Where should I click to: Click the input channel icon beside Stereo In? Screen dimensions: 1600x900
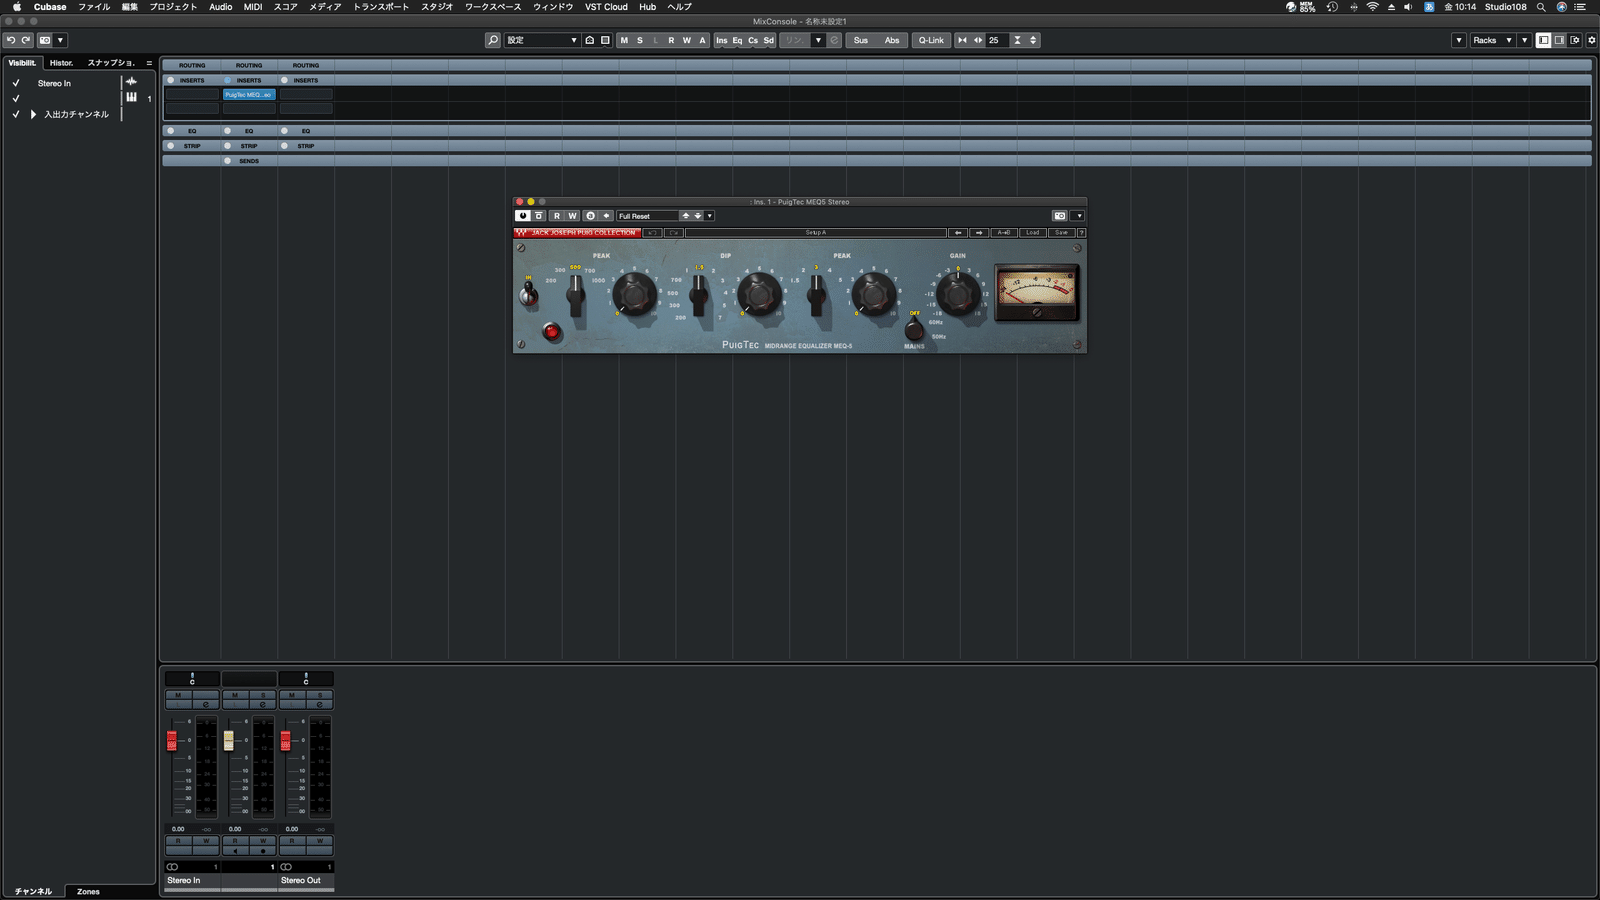[x=131, y=82]
